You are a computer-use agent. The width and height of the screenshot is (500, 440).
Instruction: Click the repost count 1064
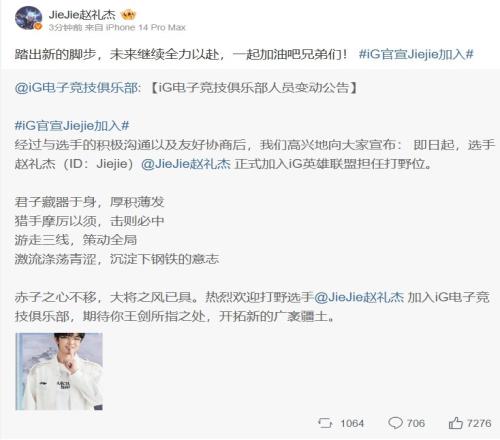(352, 423)
